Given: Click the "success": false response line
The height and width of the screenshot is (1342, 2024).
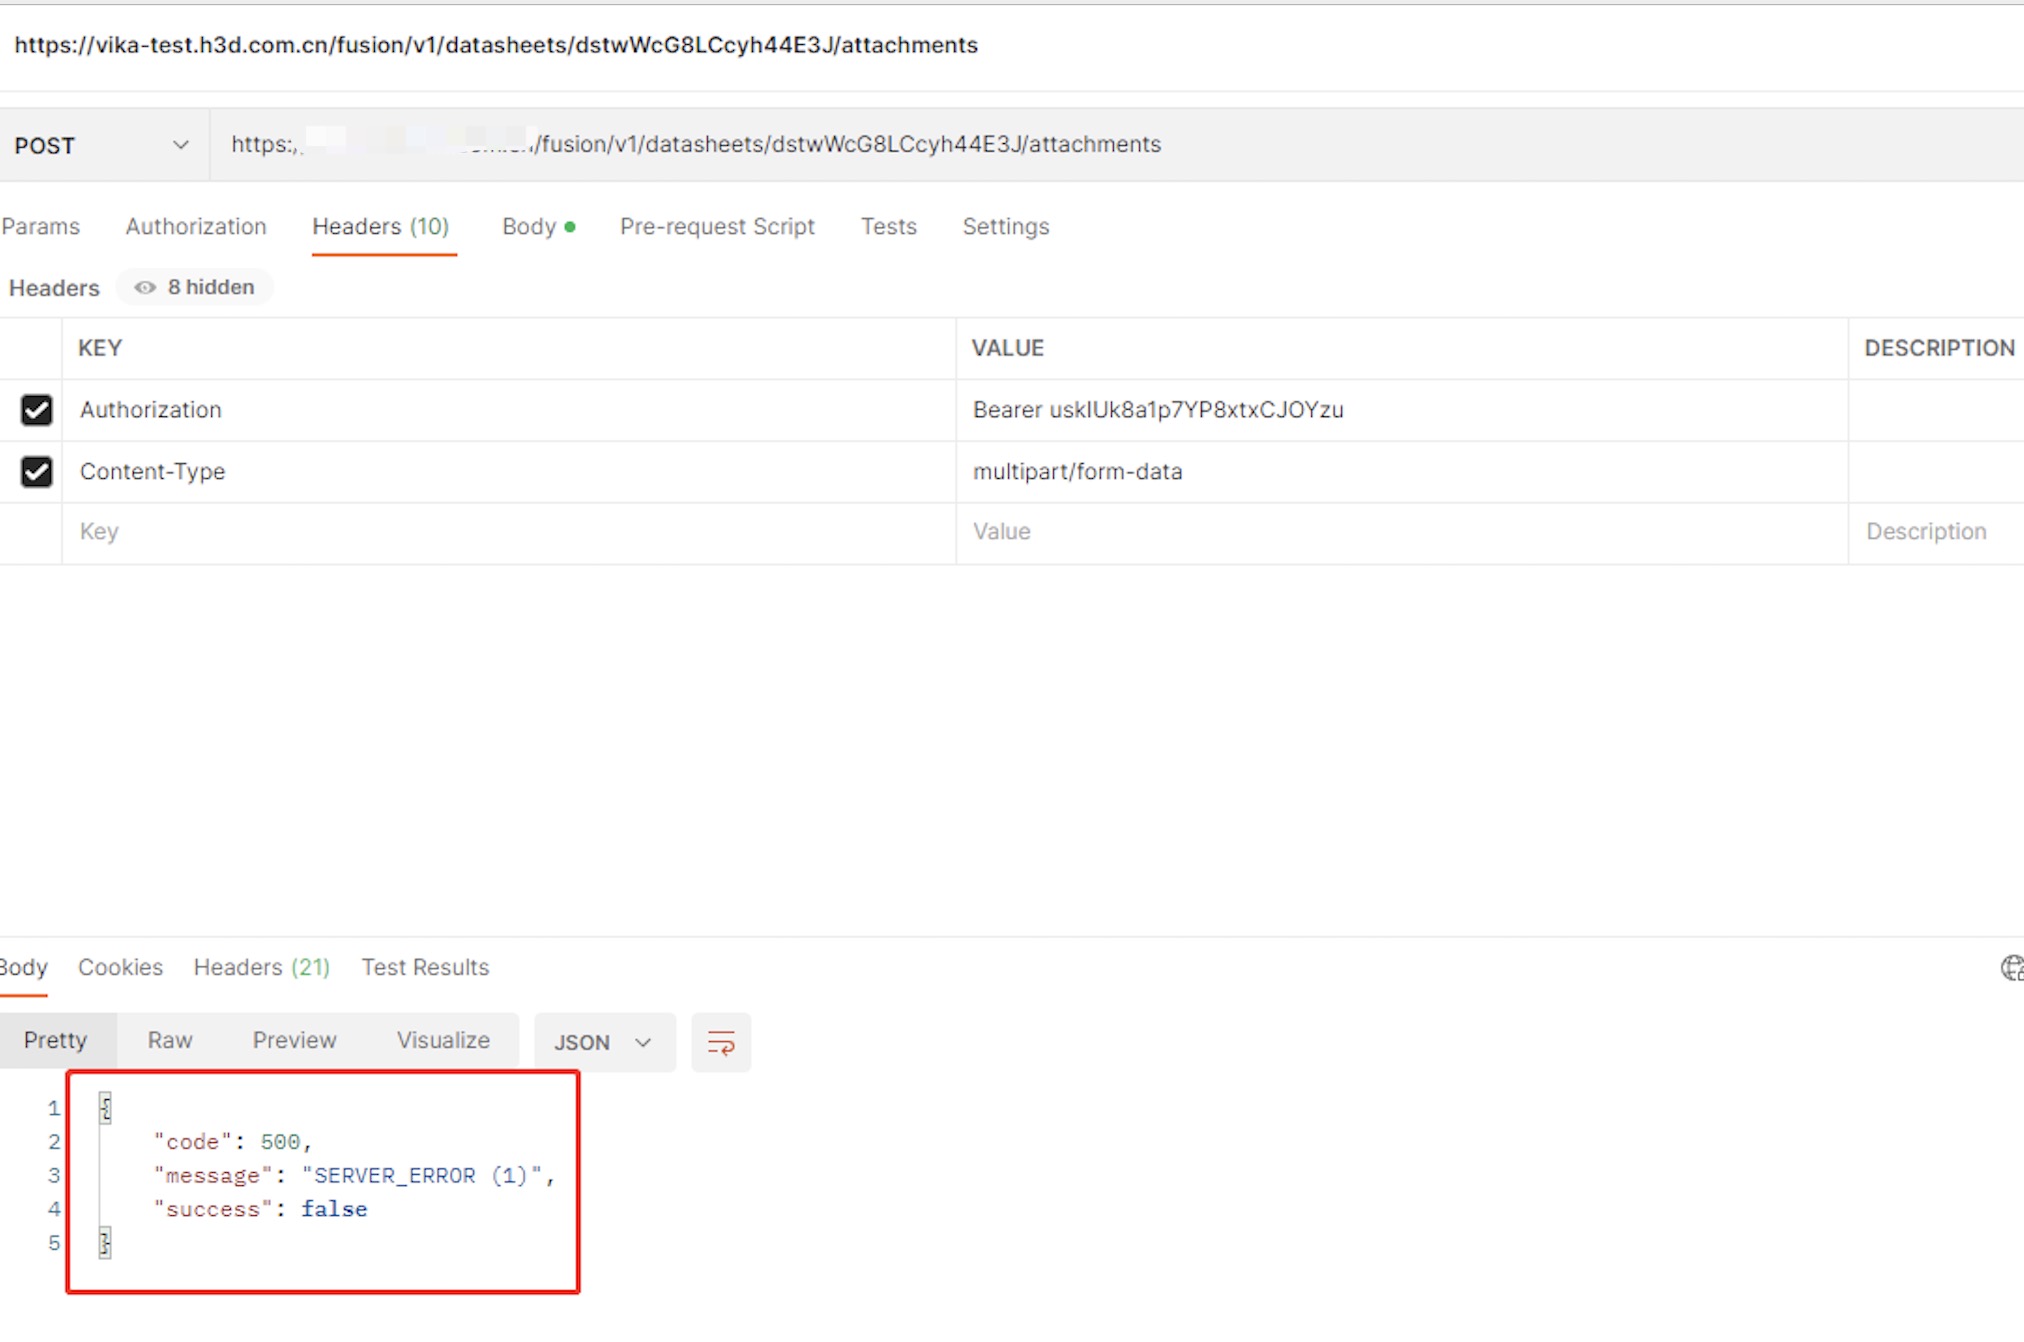Looking at the screenshot, I should 260,1210.
